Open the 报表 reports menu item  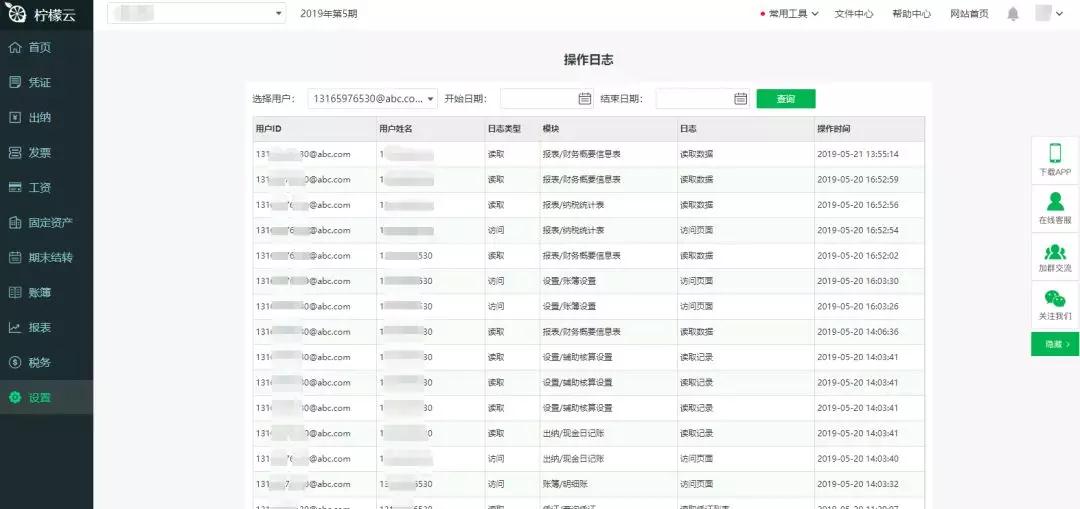coord(46,328)
